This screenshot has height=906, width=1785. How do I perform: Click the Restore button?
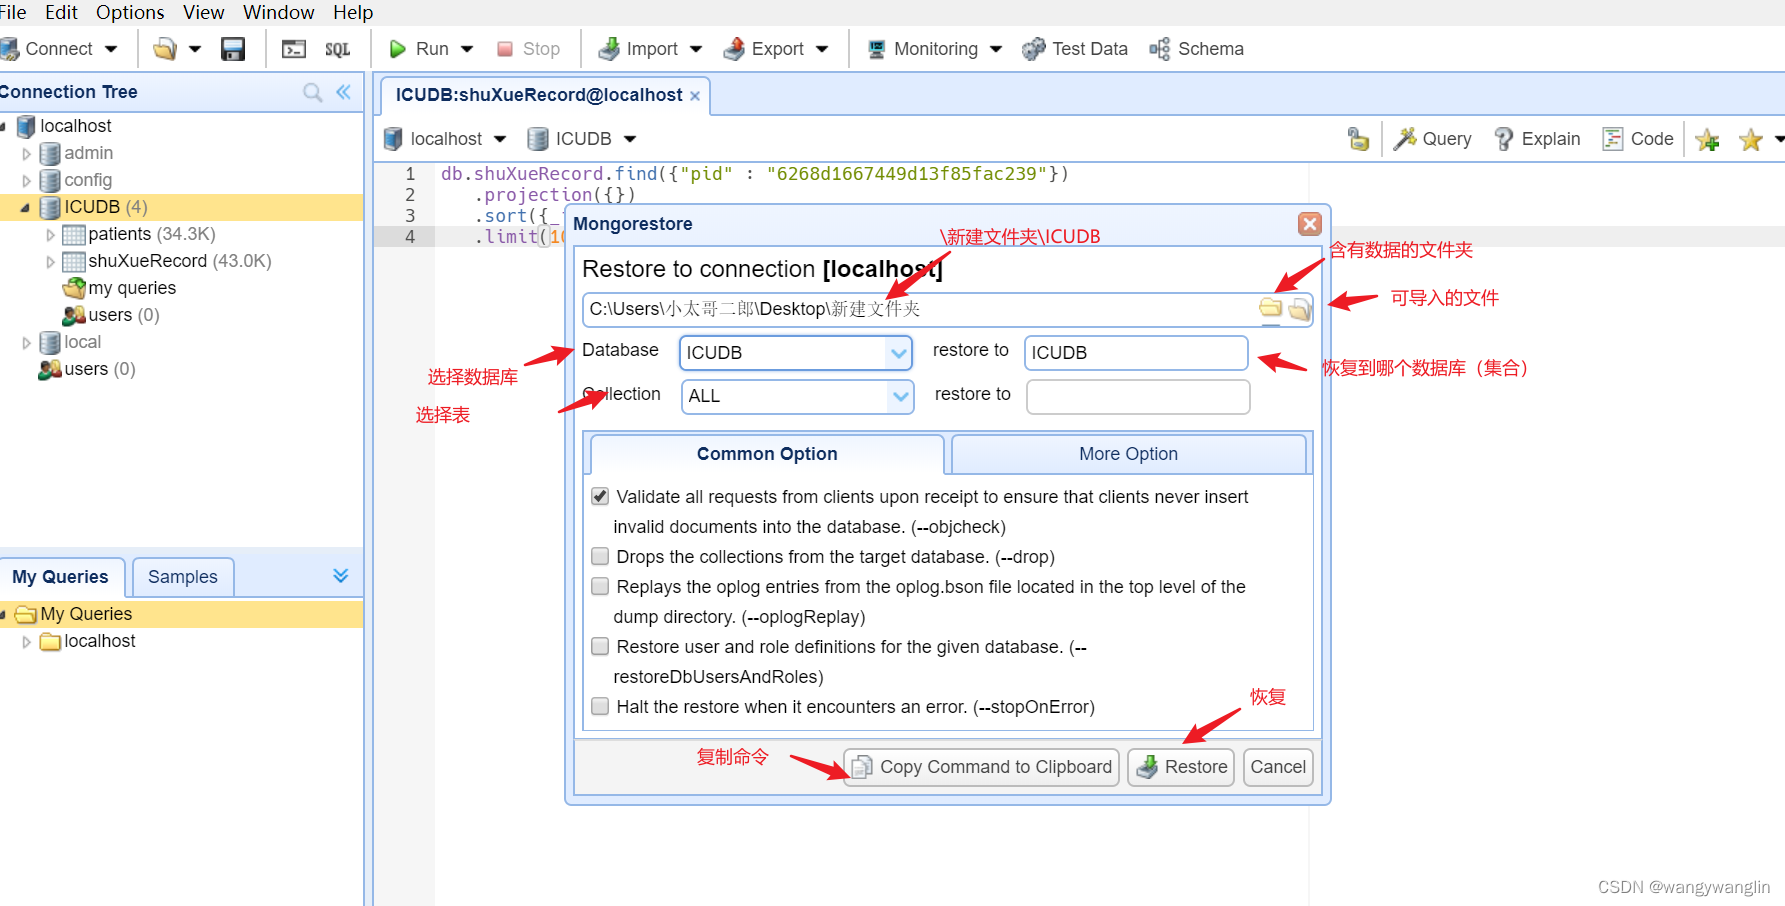click(1181, 767)
